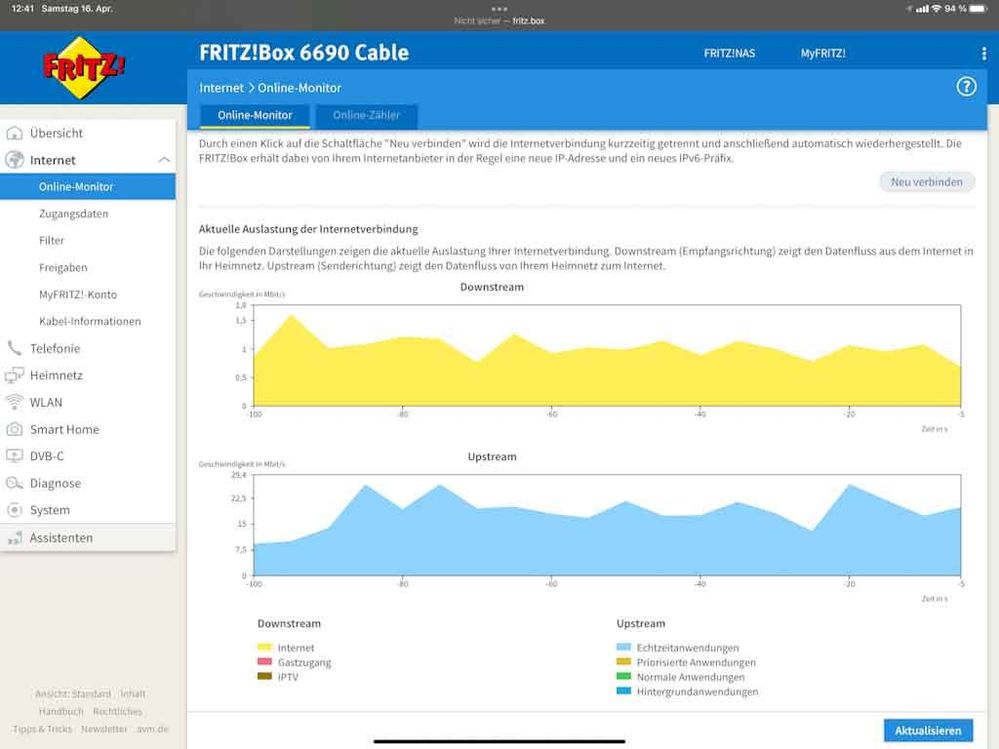Click the Internet breadcrumb link
The width and height of the screenshot is (999, 749).
221,88
